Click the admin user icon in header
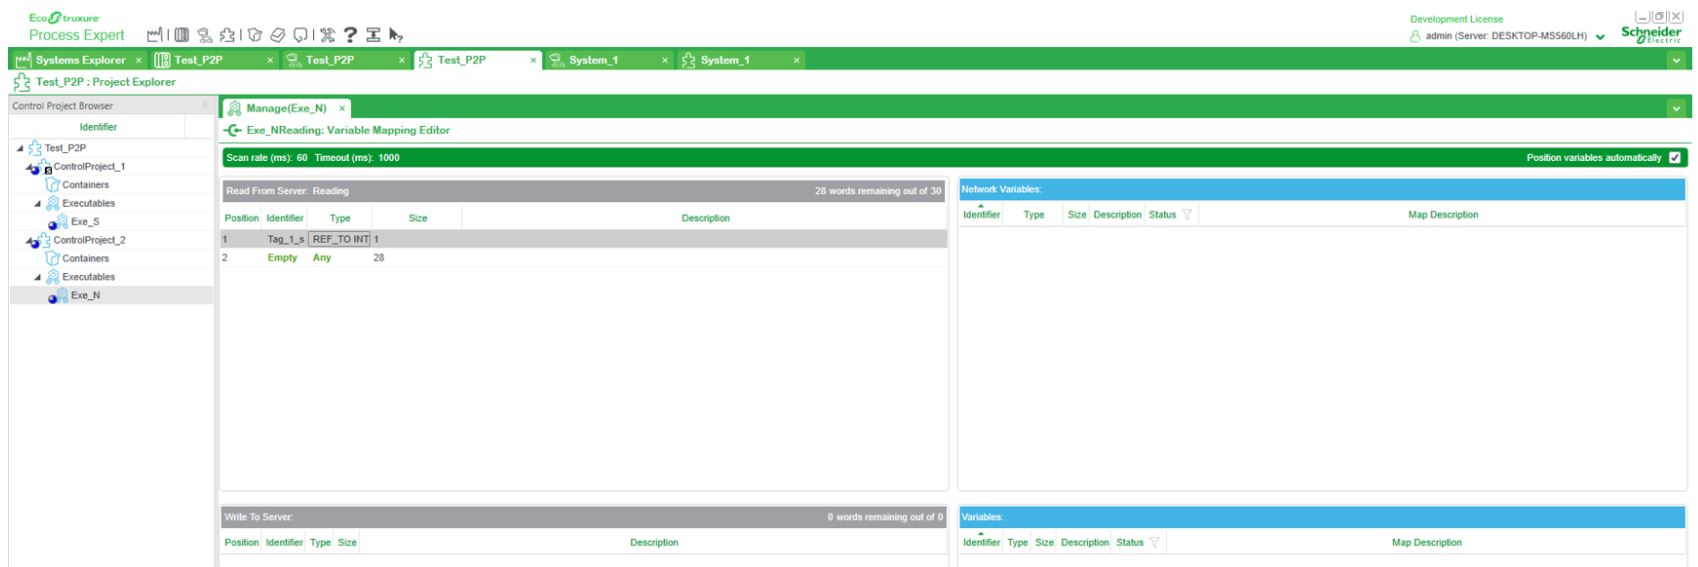Image resolution: width=1698 pixels, height=567 pixels. tap(1415, 36)
